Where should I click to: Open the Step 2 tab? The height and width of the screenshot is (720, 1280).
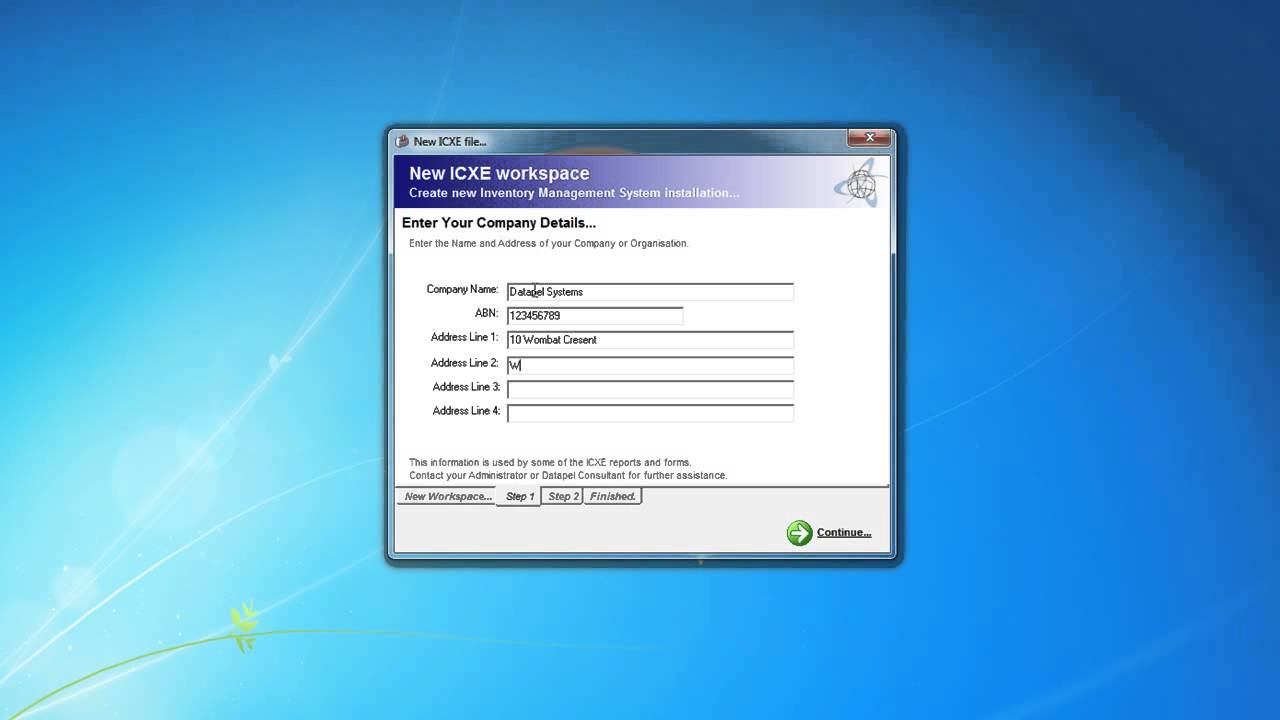(563, 496)
